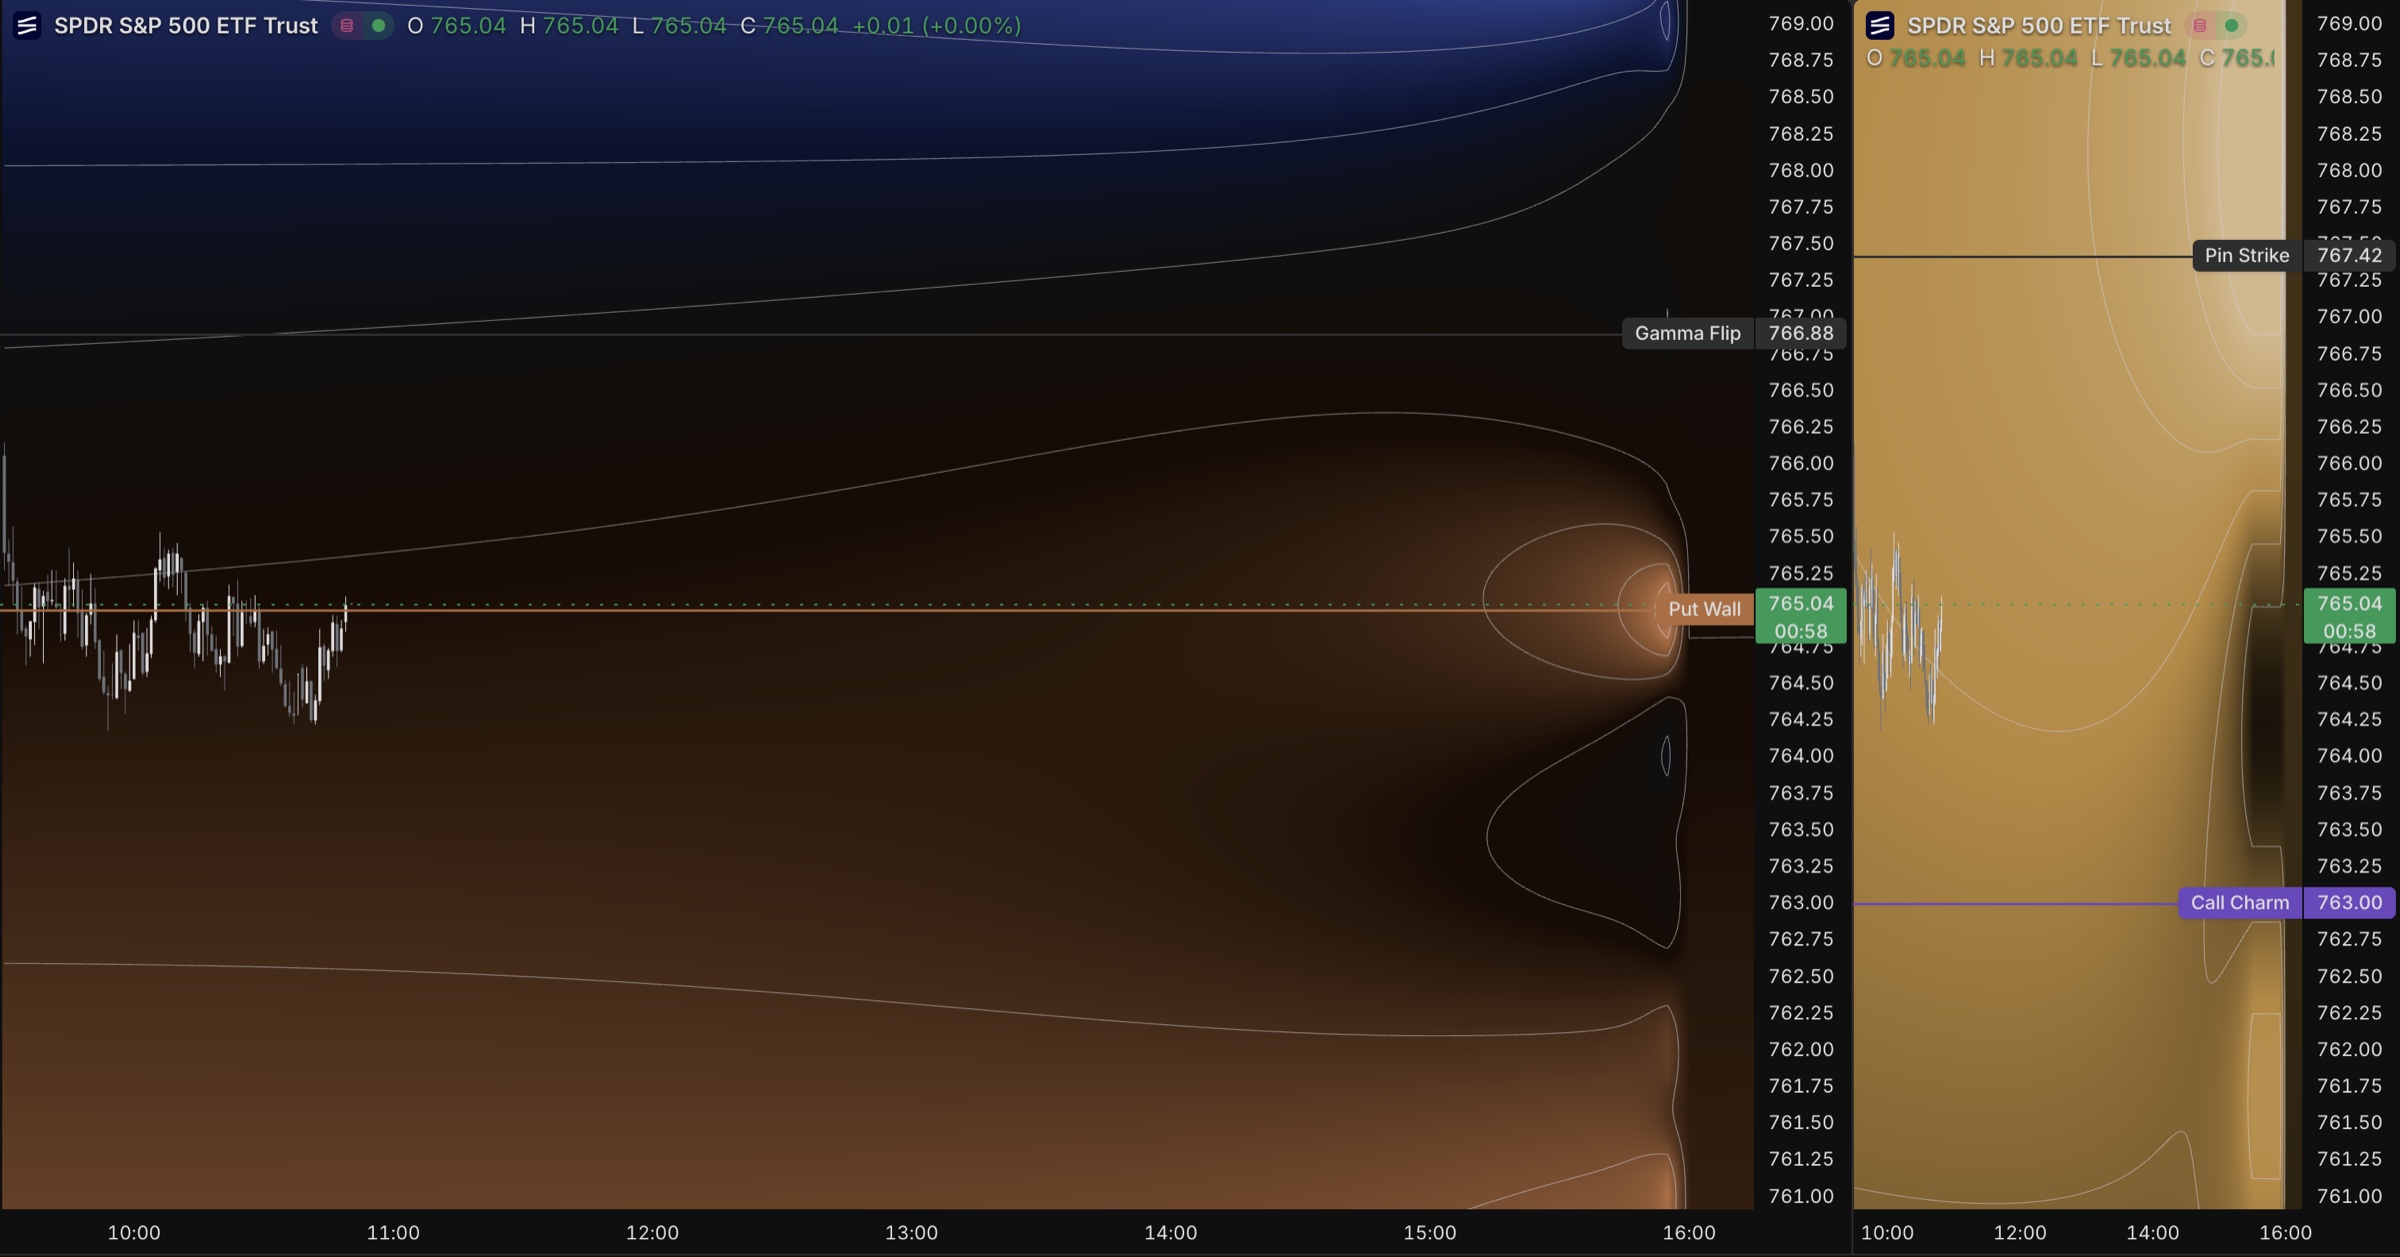Select the Gamma Flip level label

coord(1688,333)
